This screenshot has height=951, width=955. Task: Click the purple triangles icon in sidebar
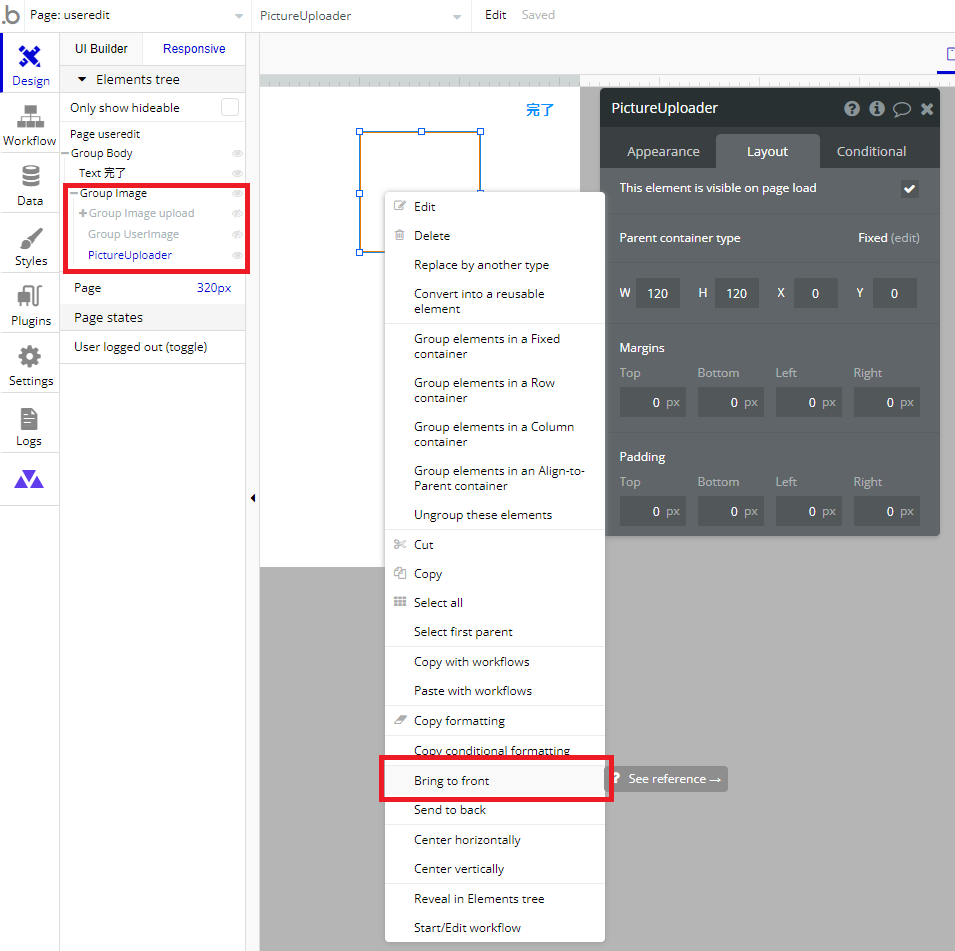click(x=29, y=479)
